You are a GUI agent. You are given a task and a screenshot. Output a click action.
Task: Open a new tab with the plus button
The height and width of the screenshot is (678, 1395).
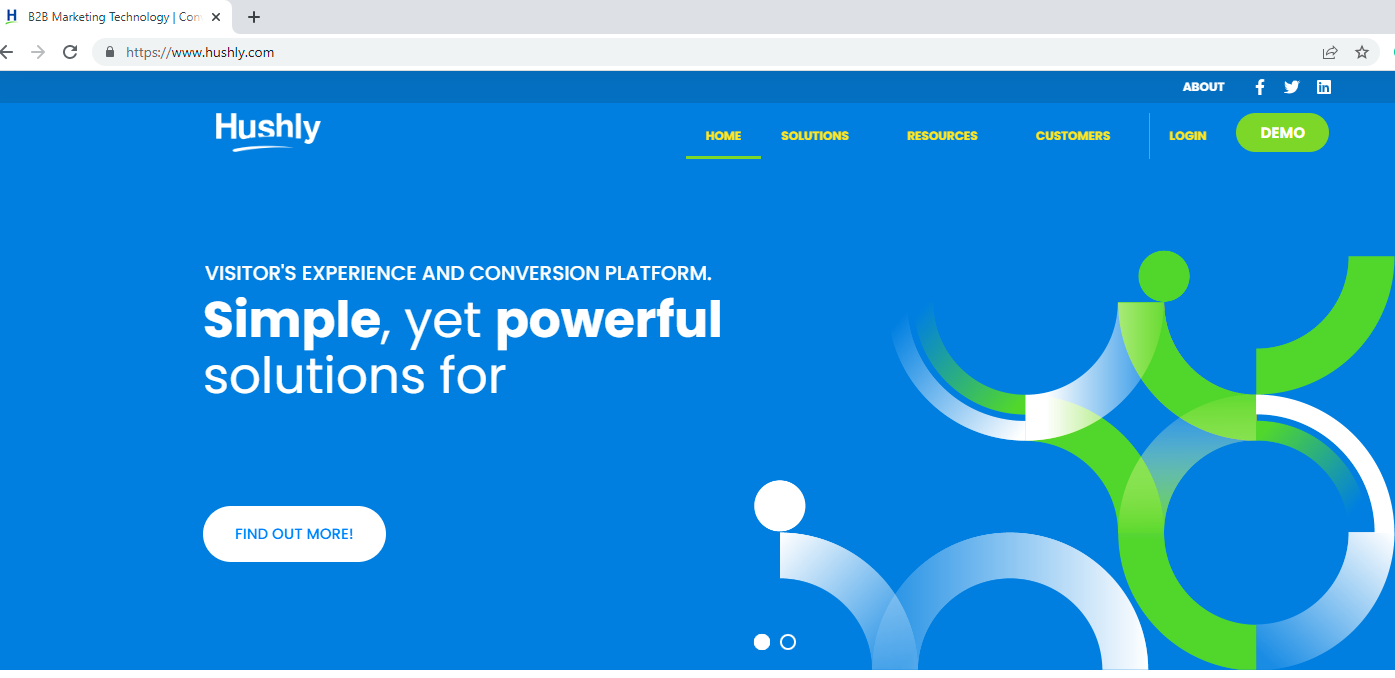254,17
